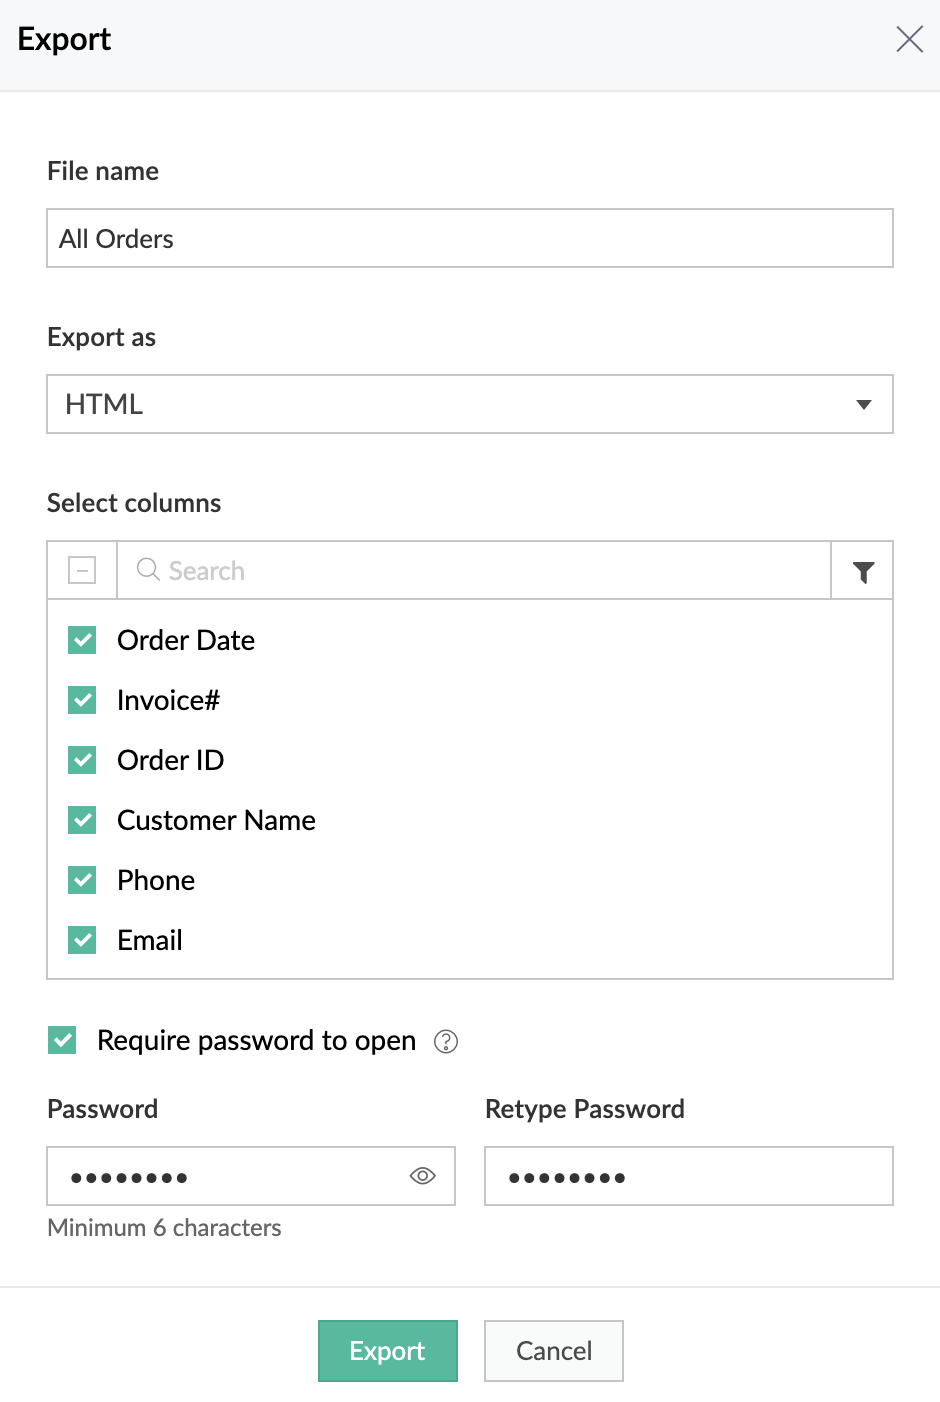This screenshot has height=1402, width=940.
Task: Click the green Export button
Action: (388, 1351)
